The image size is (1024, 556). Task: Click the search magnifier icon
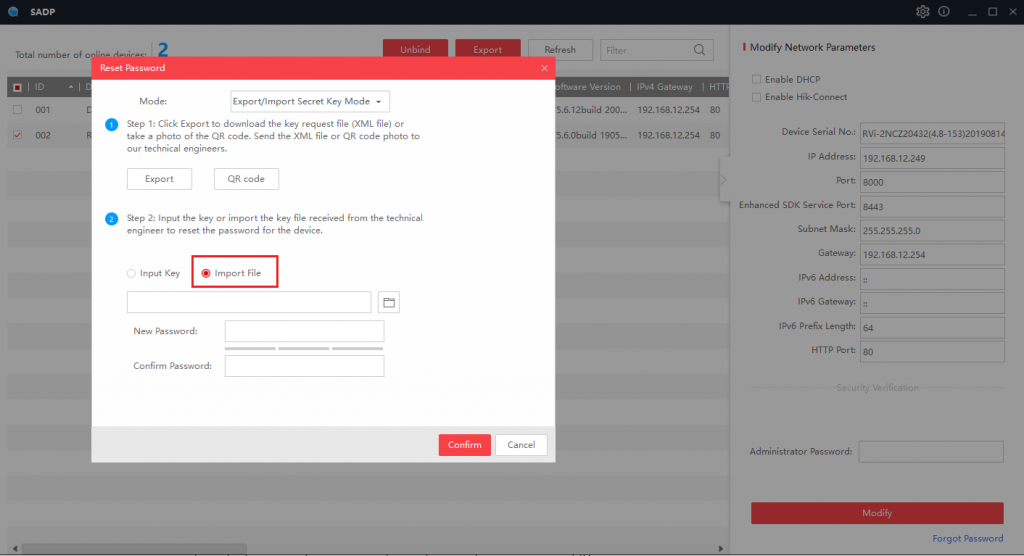700,50
